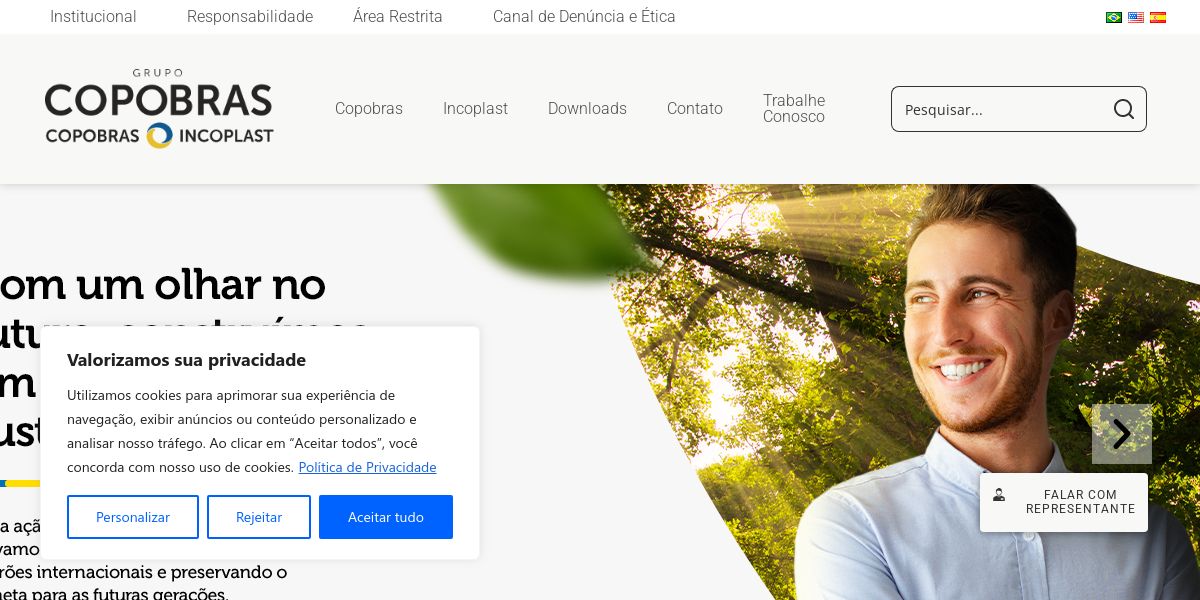
Task: Click the Personalizar cookies button
Action: [x=133, y=517]
